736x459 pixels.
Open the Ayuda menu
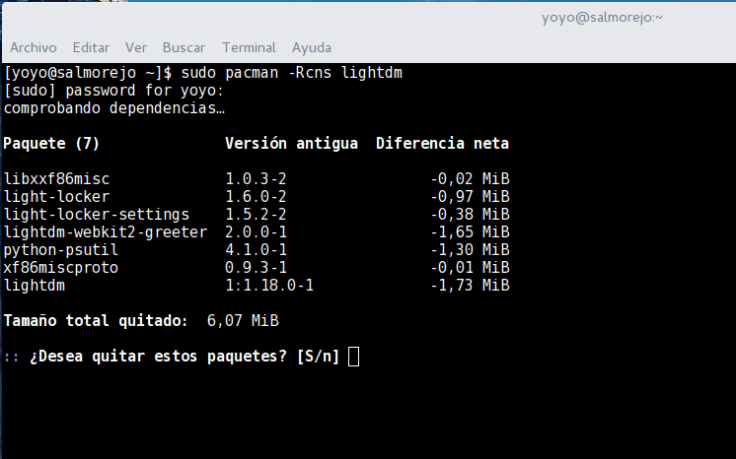[x=312, y=47]
